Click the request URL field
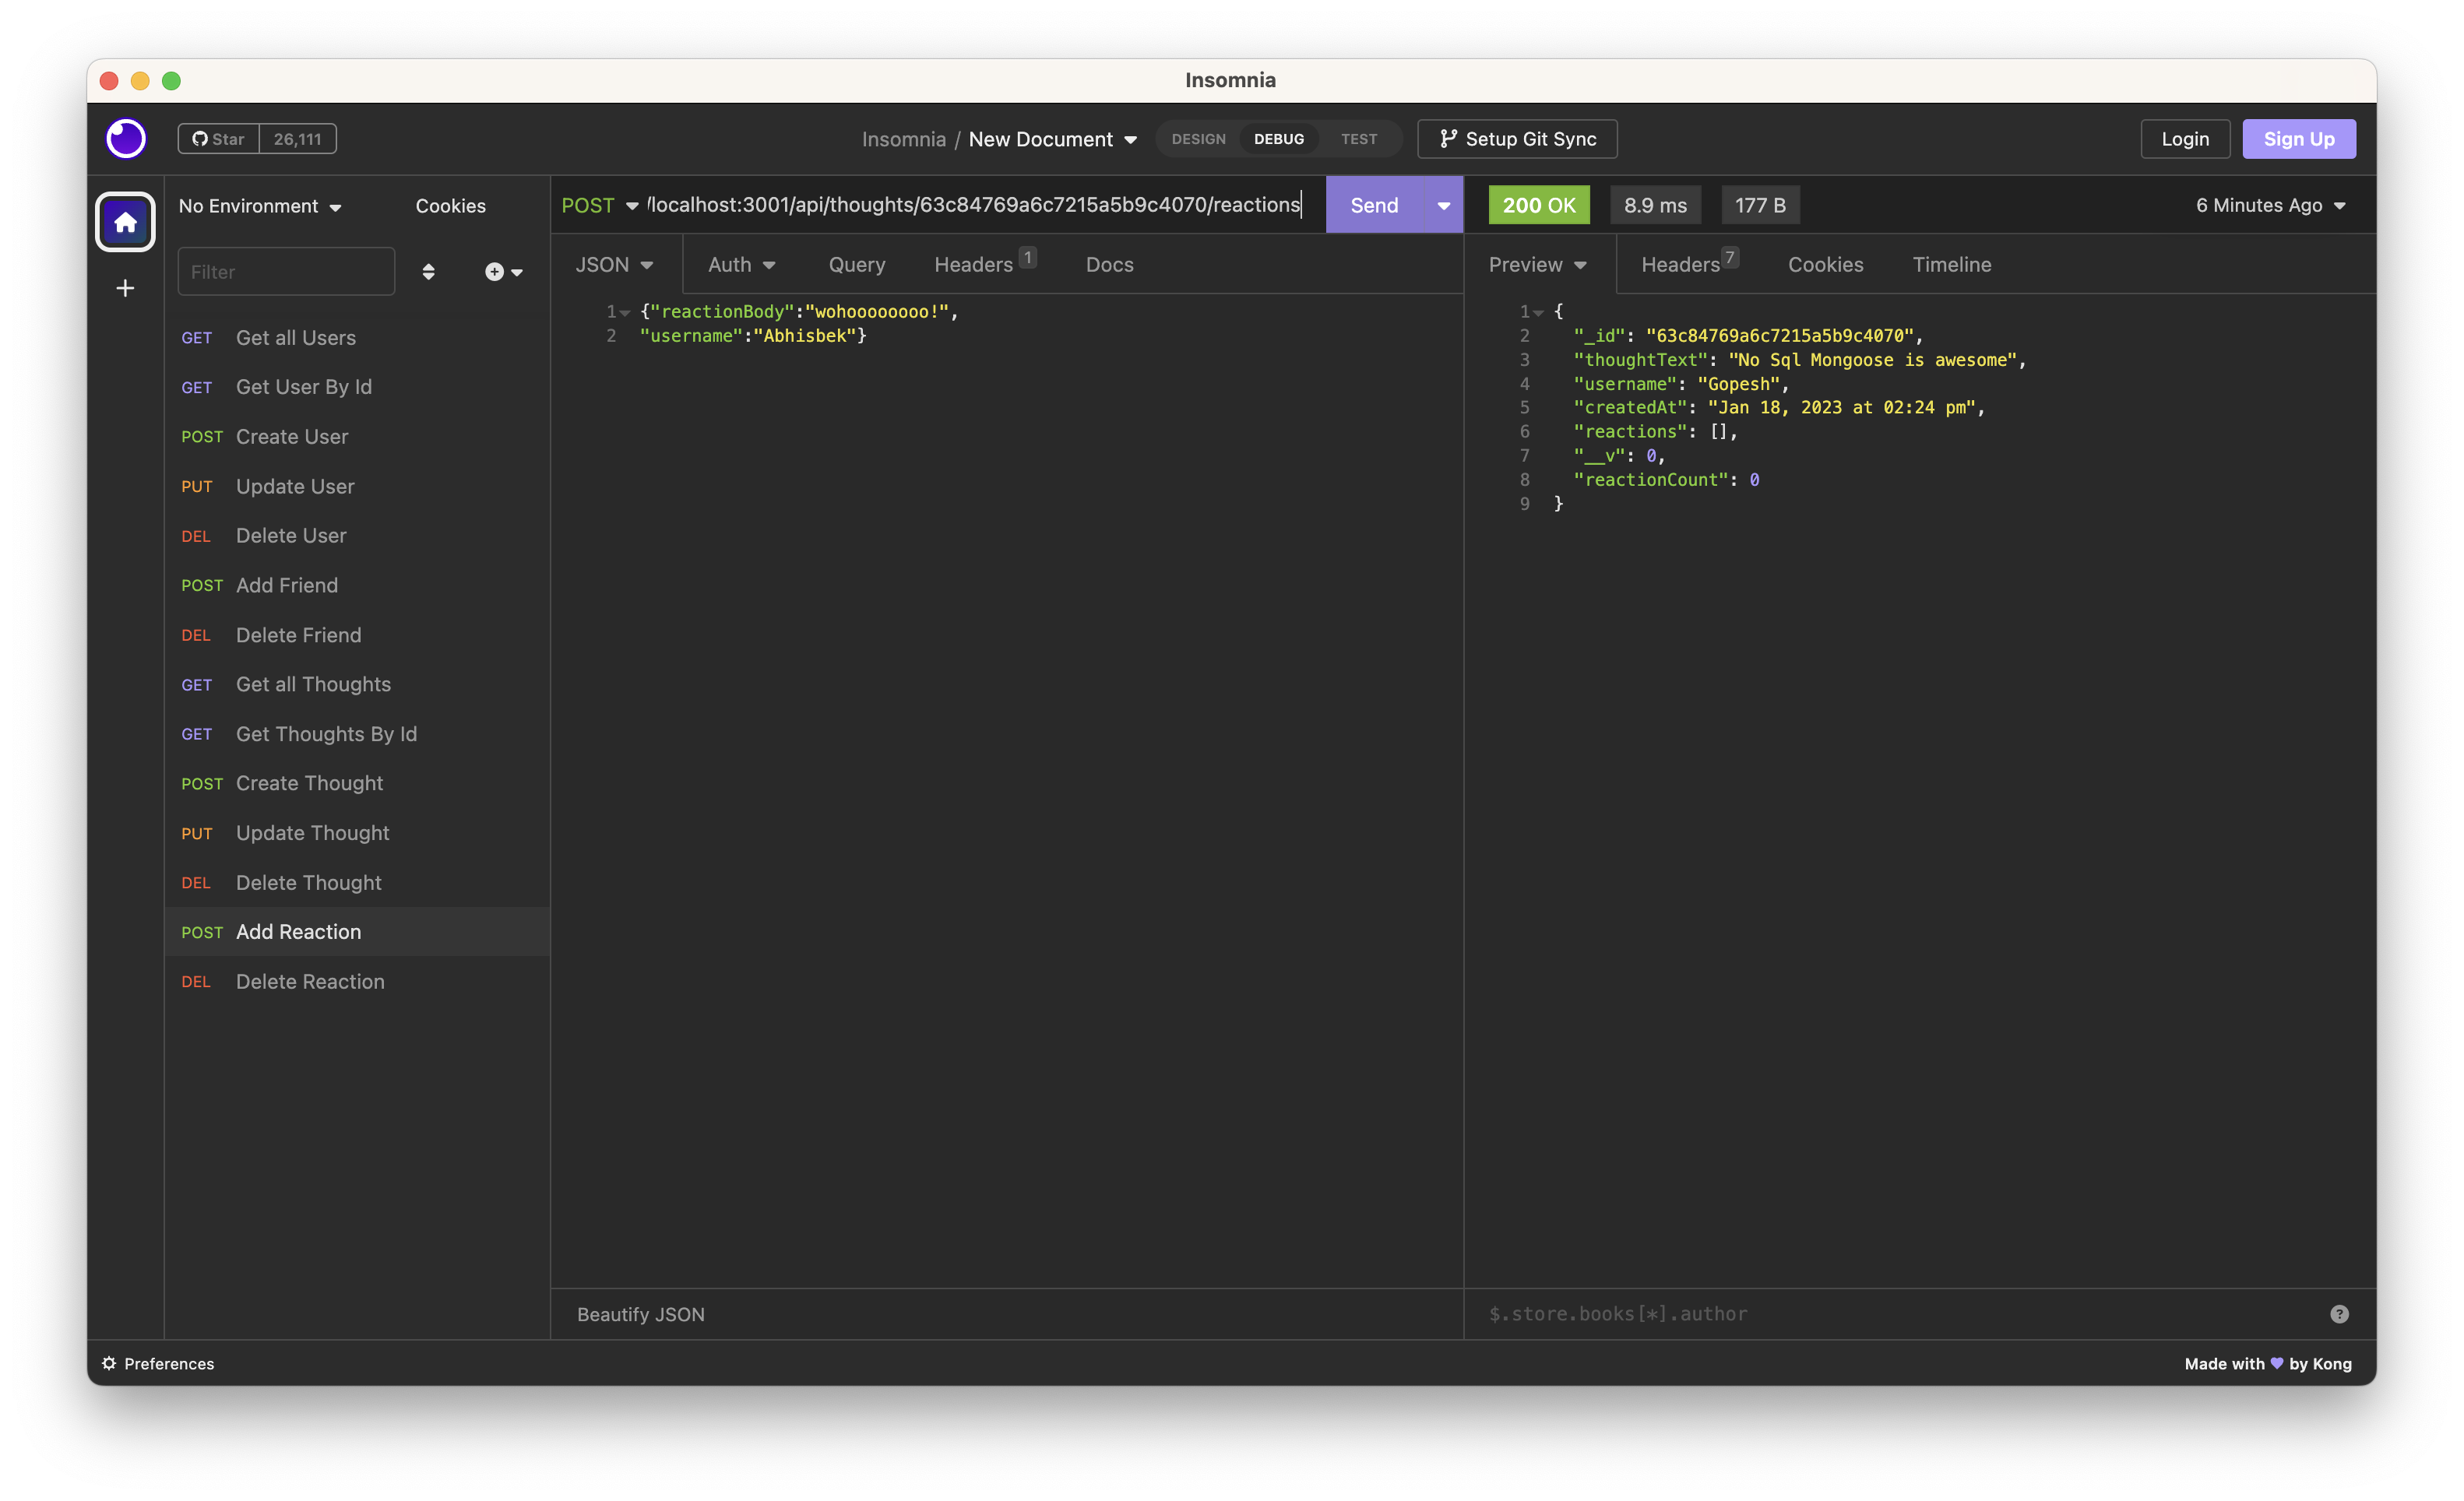This screenshot has width=2464, height=1501. [975, 205]
